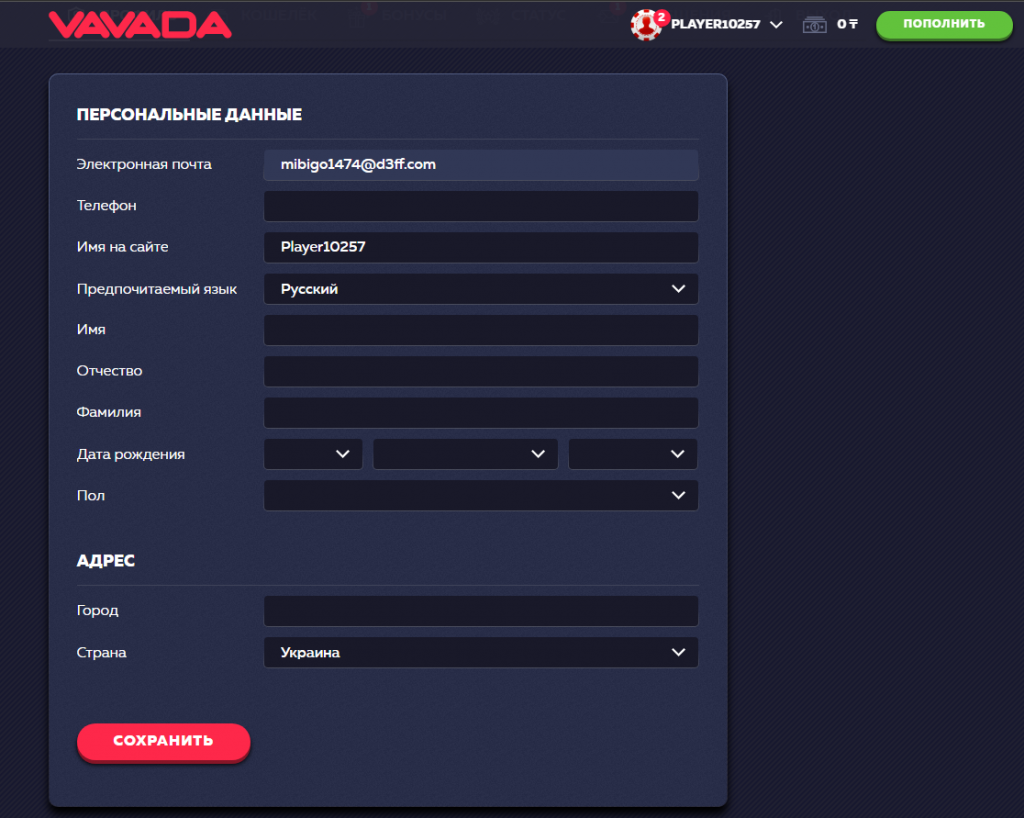Click the Город city field
Image resolution: width=1024 pixels, height=818 pixels.
(480, 611)
